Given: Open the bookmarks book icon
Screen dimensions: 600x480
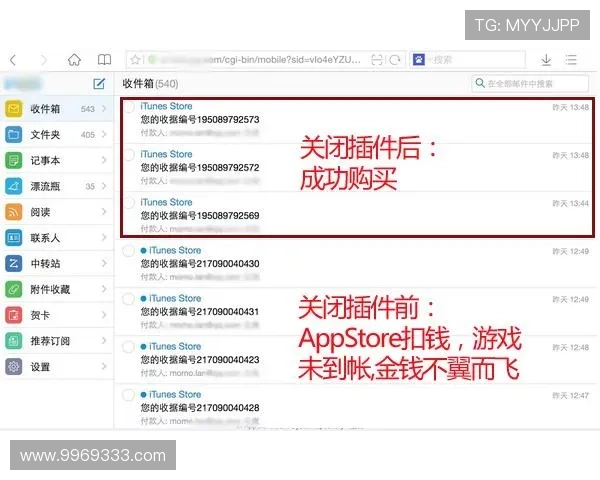Looking at the screenshot, I should click(x=104, y=60).
